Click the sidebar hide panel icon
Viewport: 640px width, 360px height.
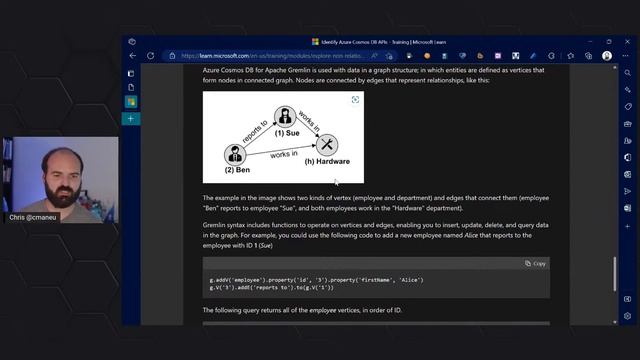pos(628,299)
